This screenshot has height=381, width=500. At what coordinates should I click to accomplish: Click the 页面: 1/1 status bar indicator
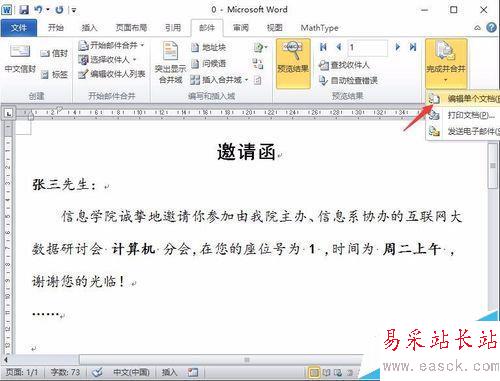pyautogui.click(x=22, y=372)
